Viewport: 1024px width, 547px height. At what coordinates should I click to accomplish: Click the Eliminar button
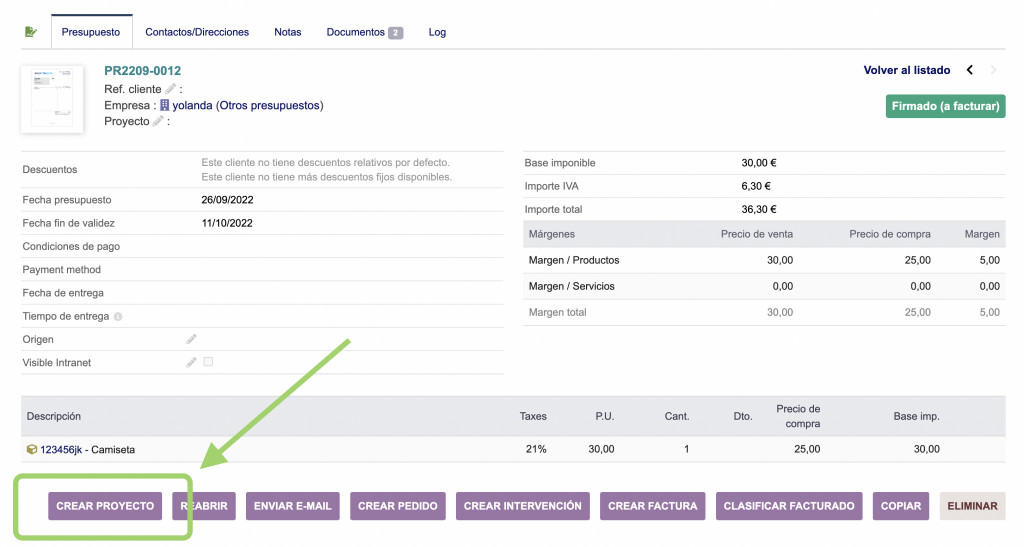pyautogui.click(x=972, y=506)
